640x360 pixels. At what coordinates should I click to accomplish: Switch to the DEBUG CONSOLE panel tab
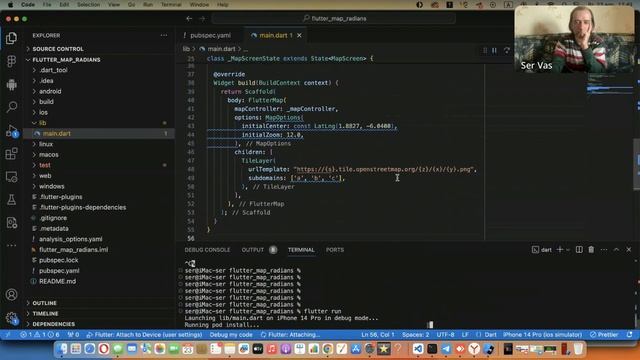pos(207,250)
